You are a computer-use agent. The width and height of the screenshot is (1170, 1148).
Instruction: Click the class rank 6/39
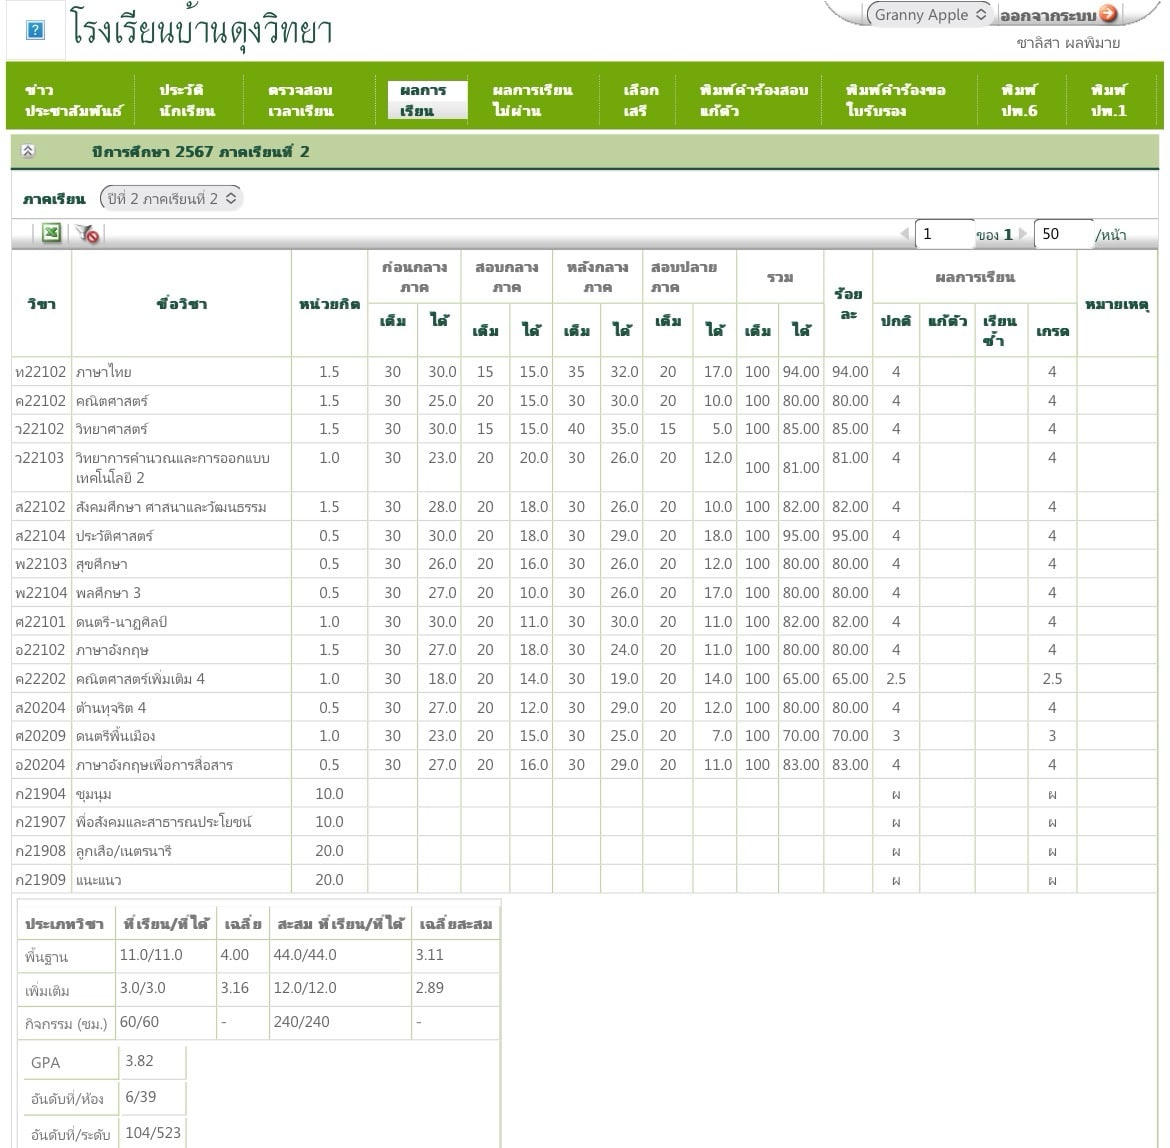pos(140,1097)
